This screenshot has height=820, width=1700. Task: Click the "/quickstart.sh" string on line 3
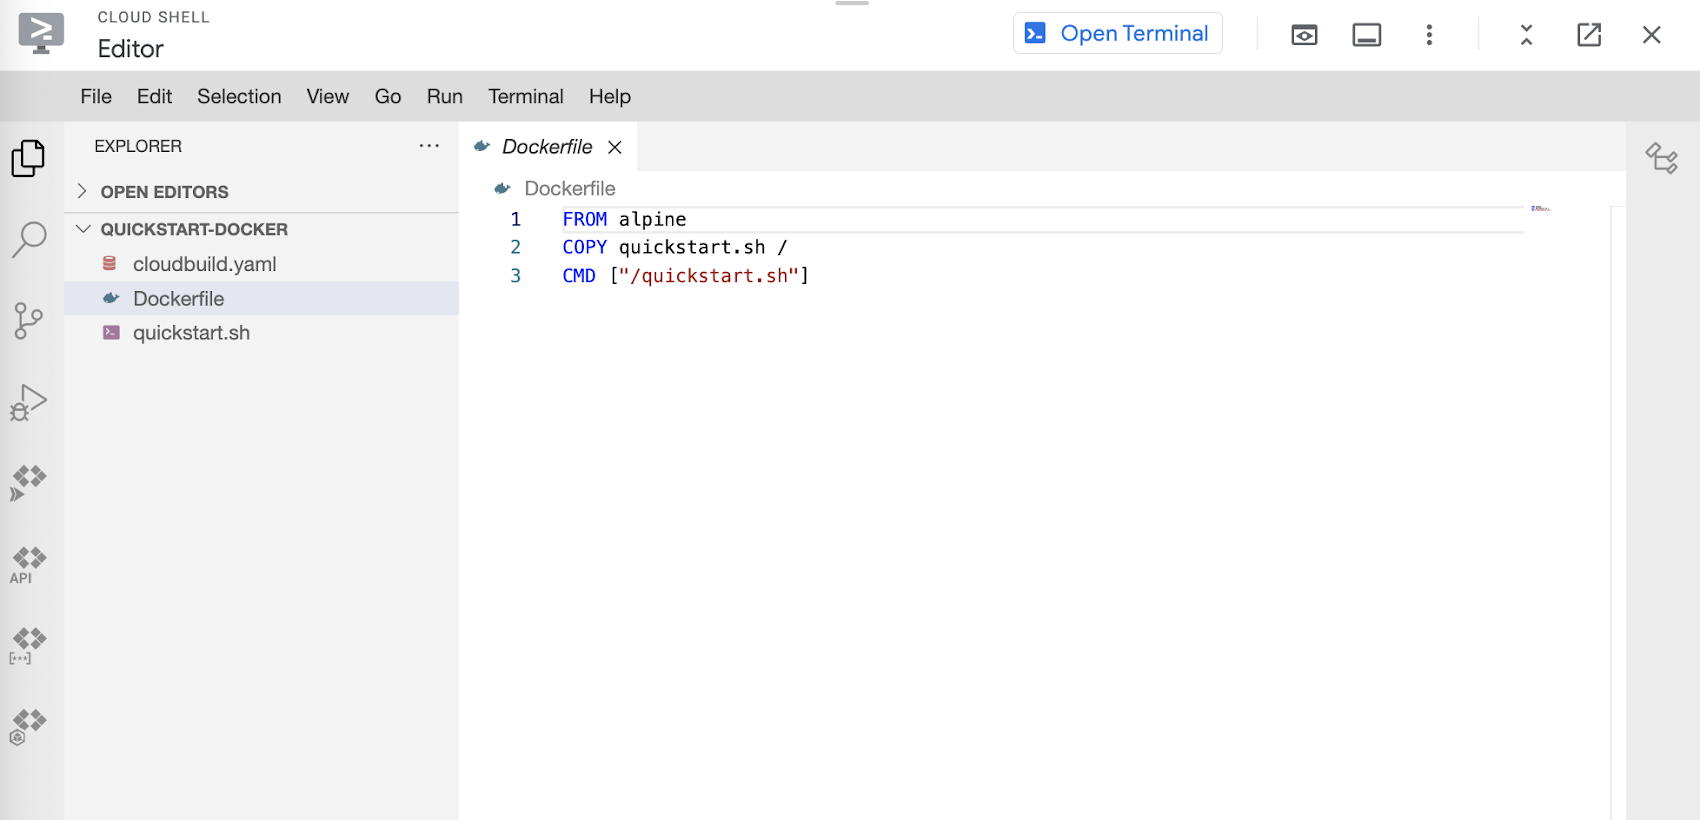[x=709, y=275]
